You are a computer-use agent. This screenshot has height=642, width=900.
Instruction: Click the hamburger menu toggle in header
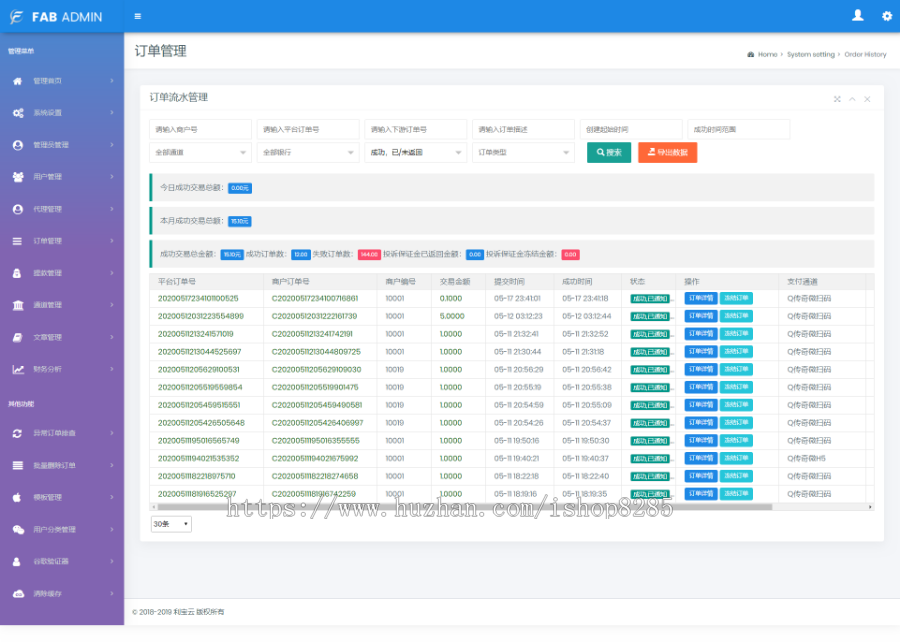(x=137, y=16)
